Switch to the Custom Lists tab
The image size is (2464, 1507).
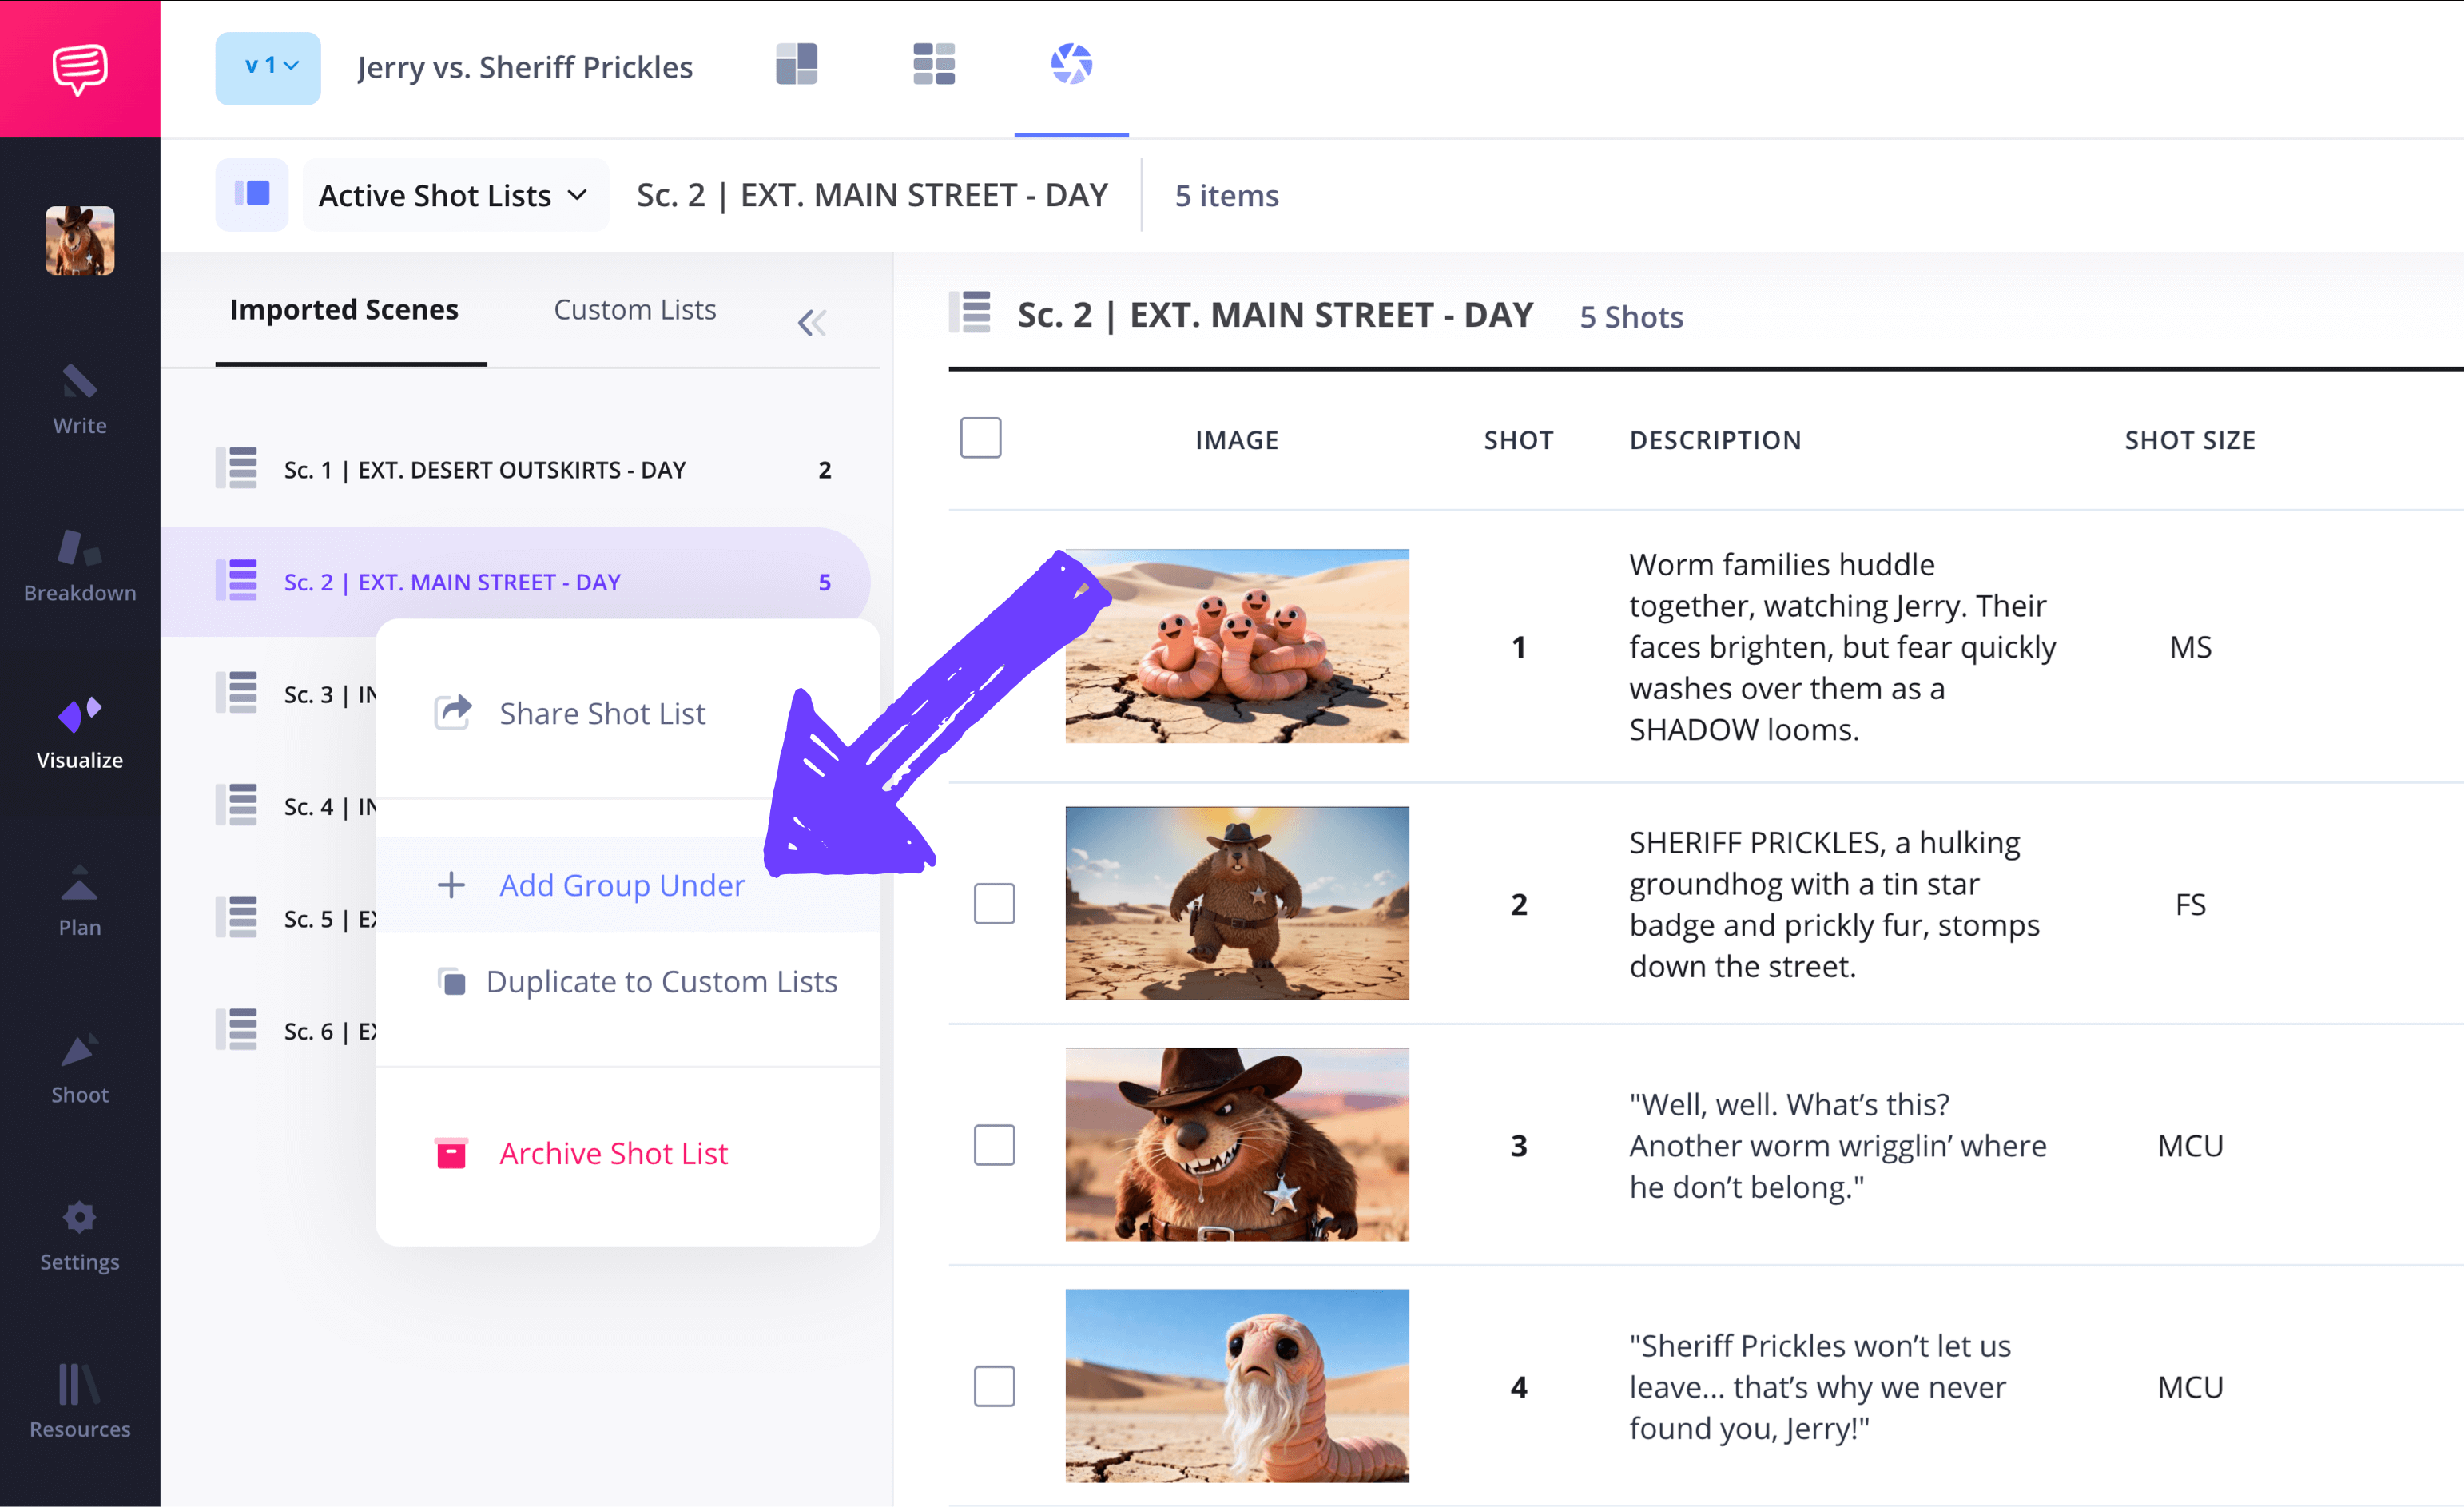pyautogui.click(x=634, y=310)
